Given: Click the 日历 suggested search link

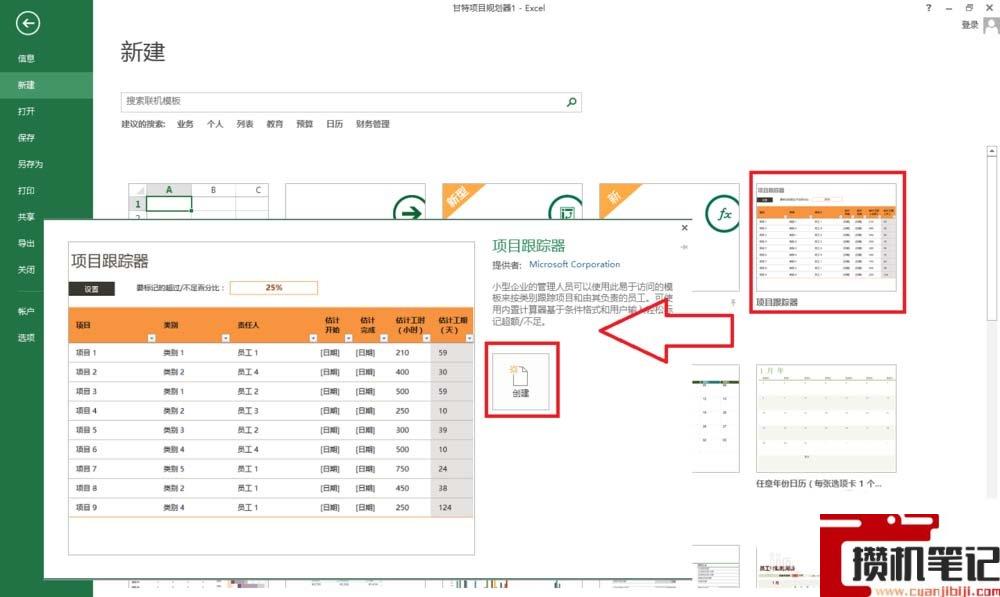Looking at the screenshot, I should click(335, 124).
